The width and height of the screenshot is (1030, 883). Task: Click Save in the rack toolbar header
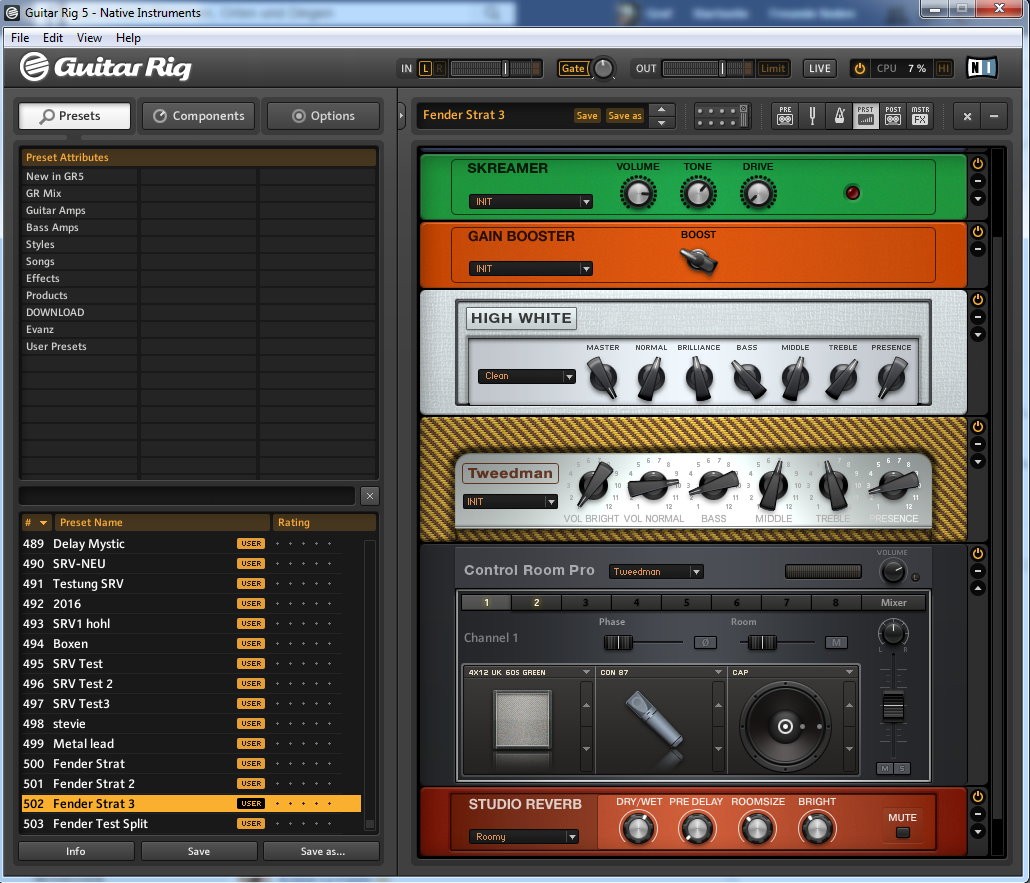[587, 116]
